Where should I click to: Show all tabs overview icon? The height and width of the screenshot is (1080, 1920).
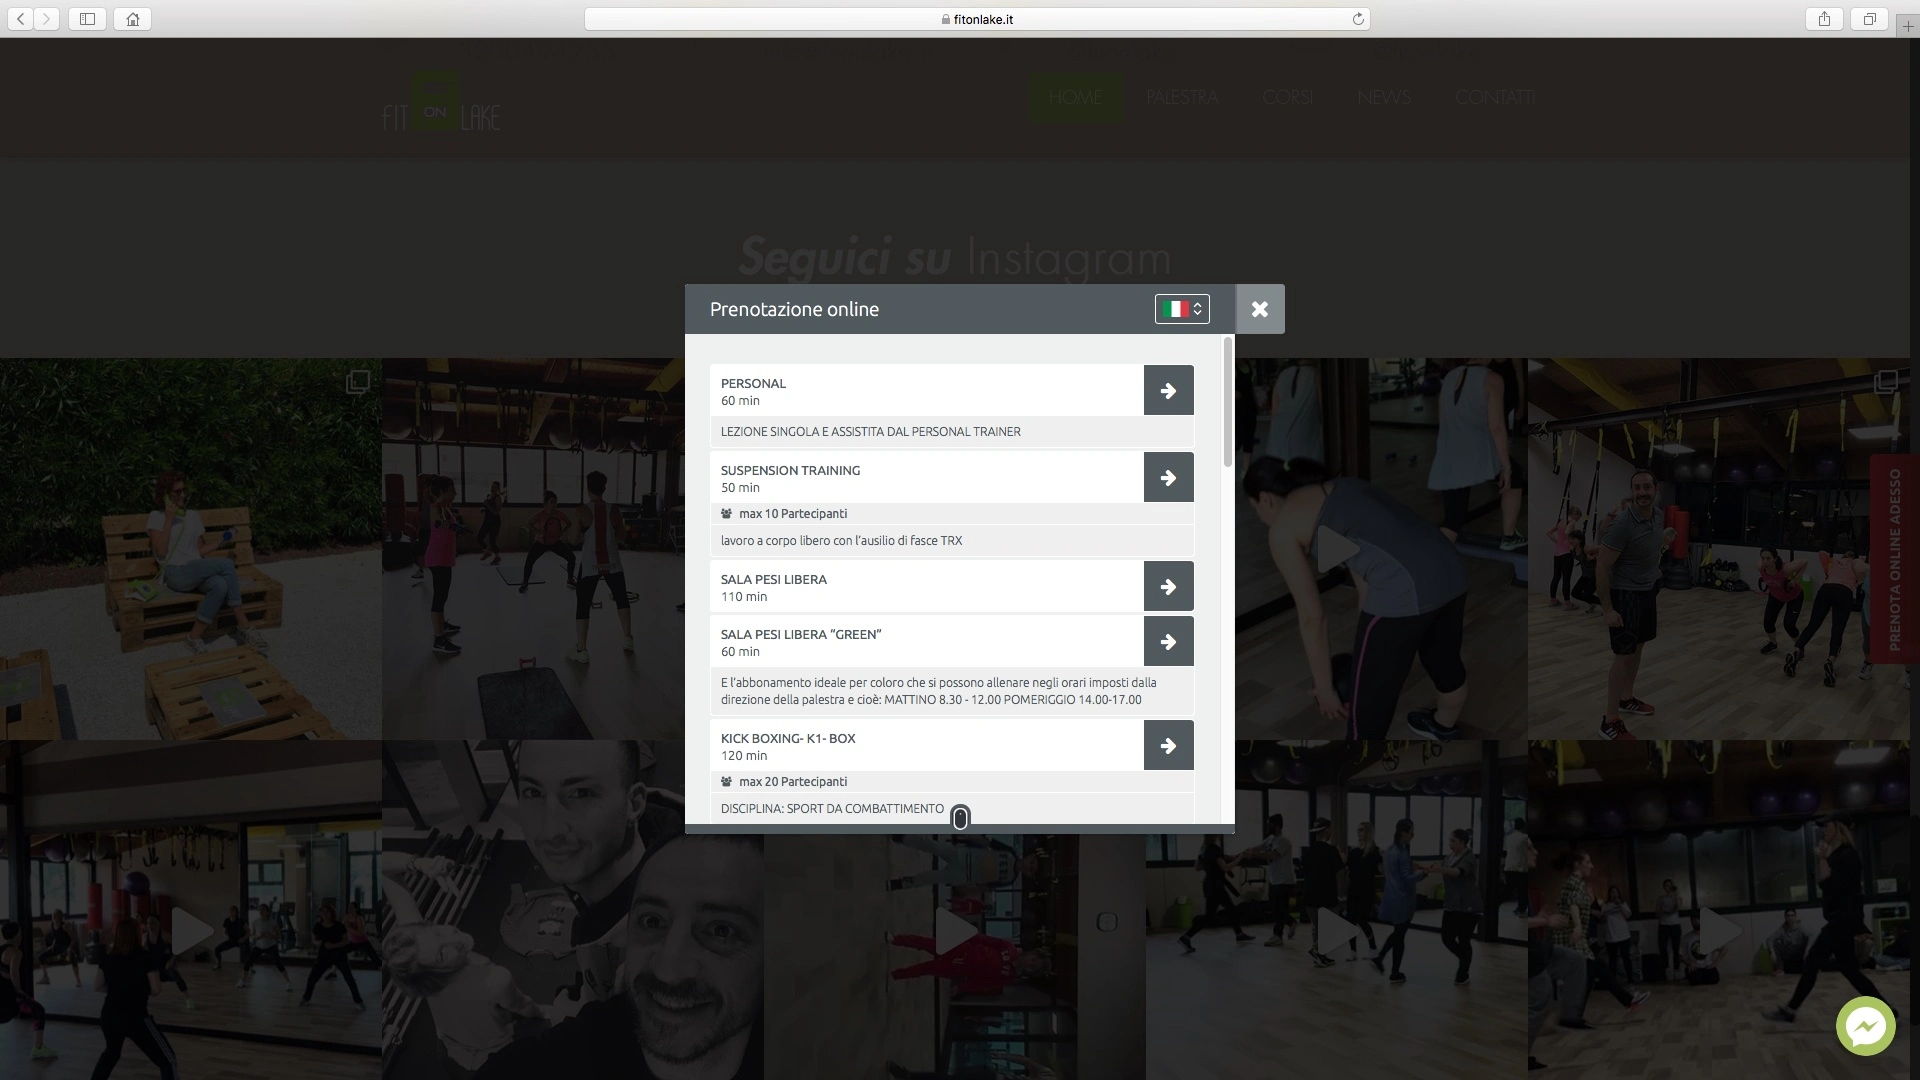pos(1869,19)
